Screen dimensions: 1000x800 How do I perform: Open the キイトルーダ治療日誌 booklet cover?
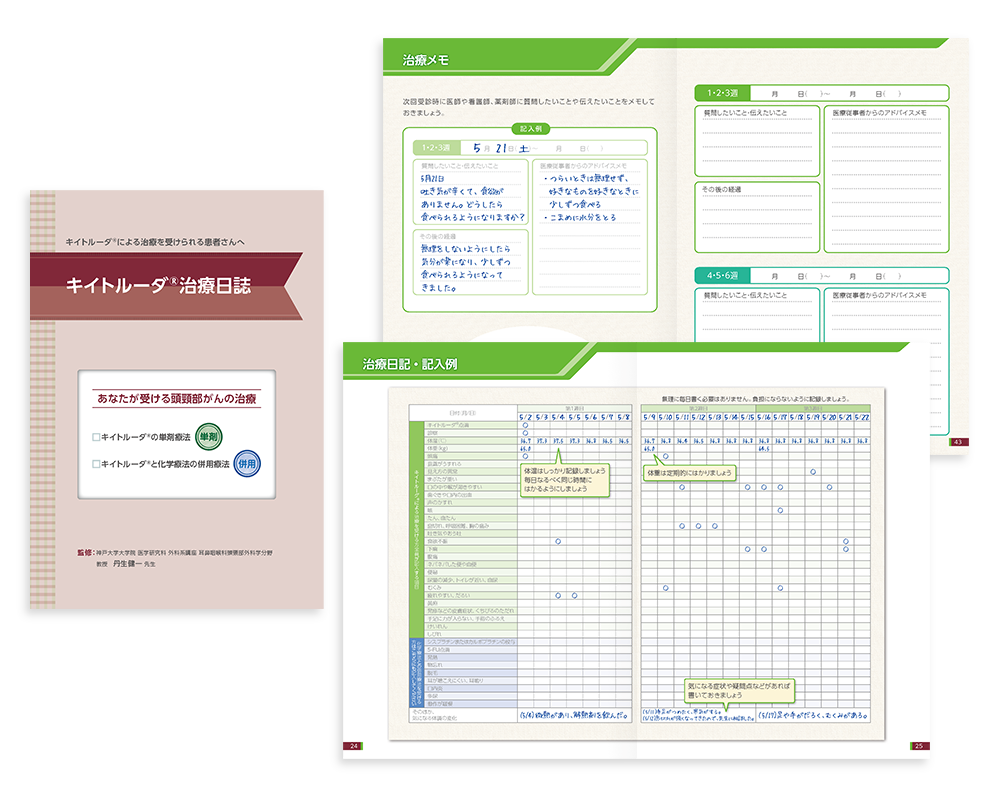pyautogui.click(x=177, y=399)
